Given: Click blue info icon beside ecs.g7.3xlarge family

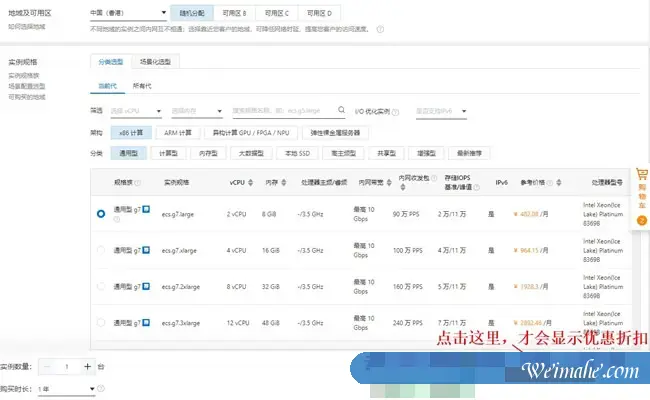Looking at the screenshot, I should coord(146,324).
